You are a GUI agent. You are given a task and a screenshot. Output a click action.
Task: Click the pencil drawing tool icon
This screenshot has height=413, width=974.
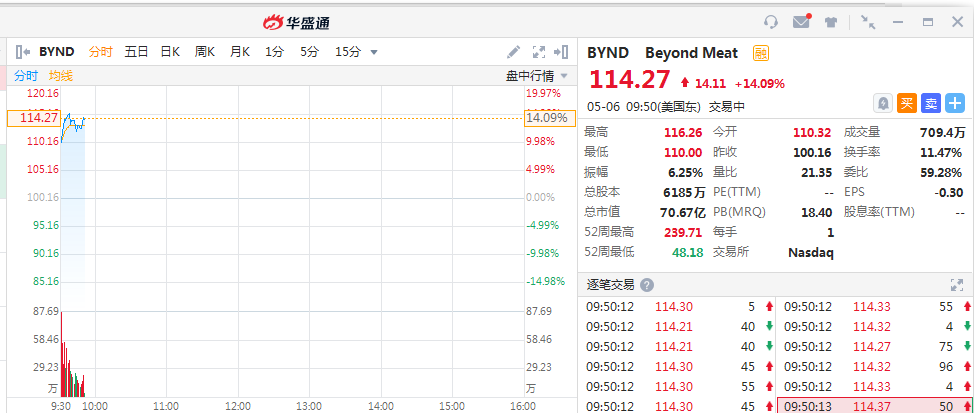click(x=513, y=52)
